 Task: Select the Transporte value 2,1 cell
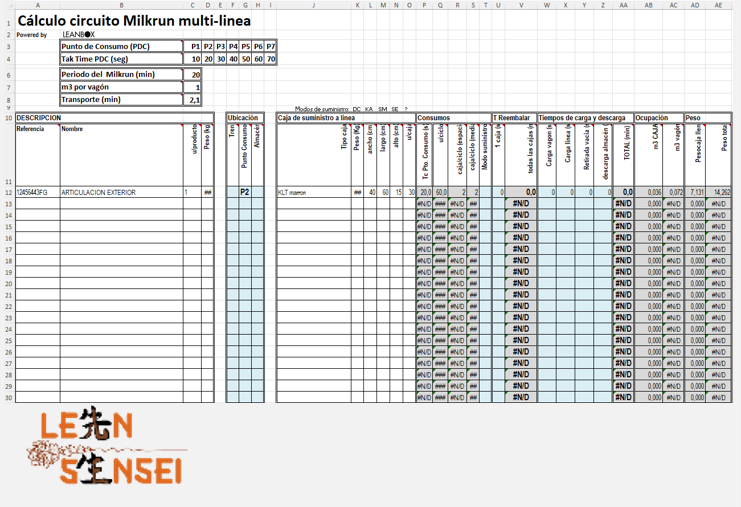tap(195, 100)
